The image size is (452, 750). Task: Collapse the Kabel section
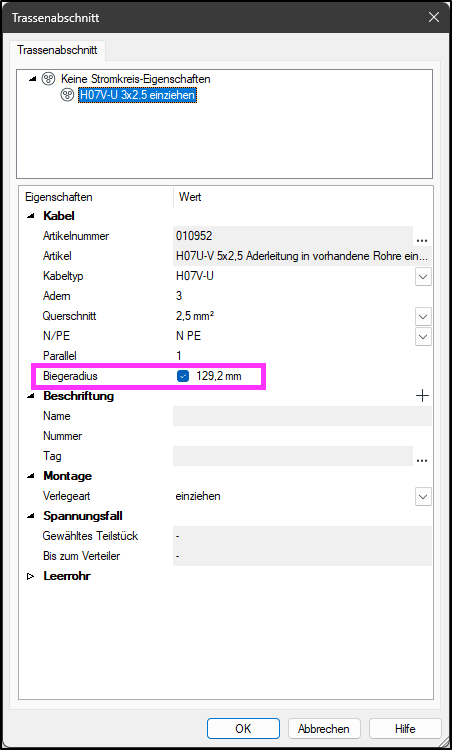pos(31,216)
